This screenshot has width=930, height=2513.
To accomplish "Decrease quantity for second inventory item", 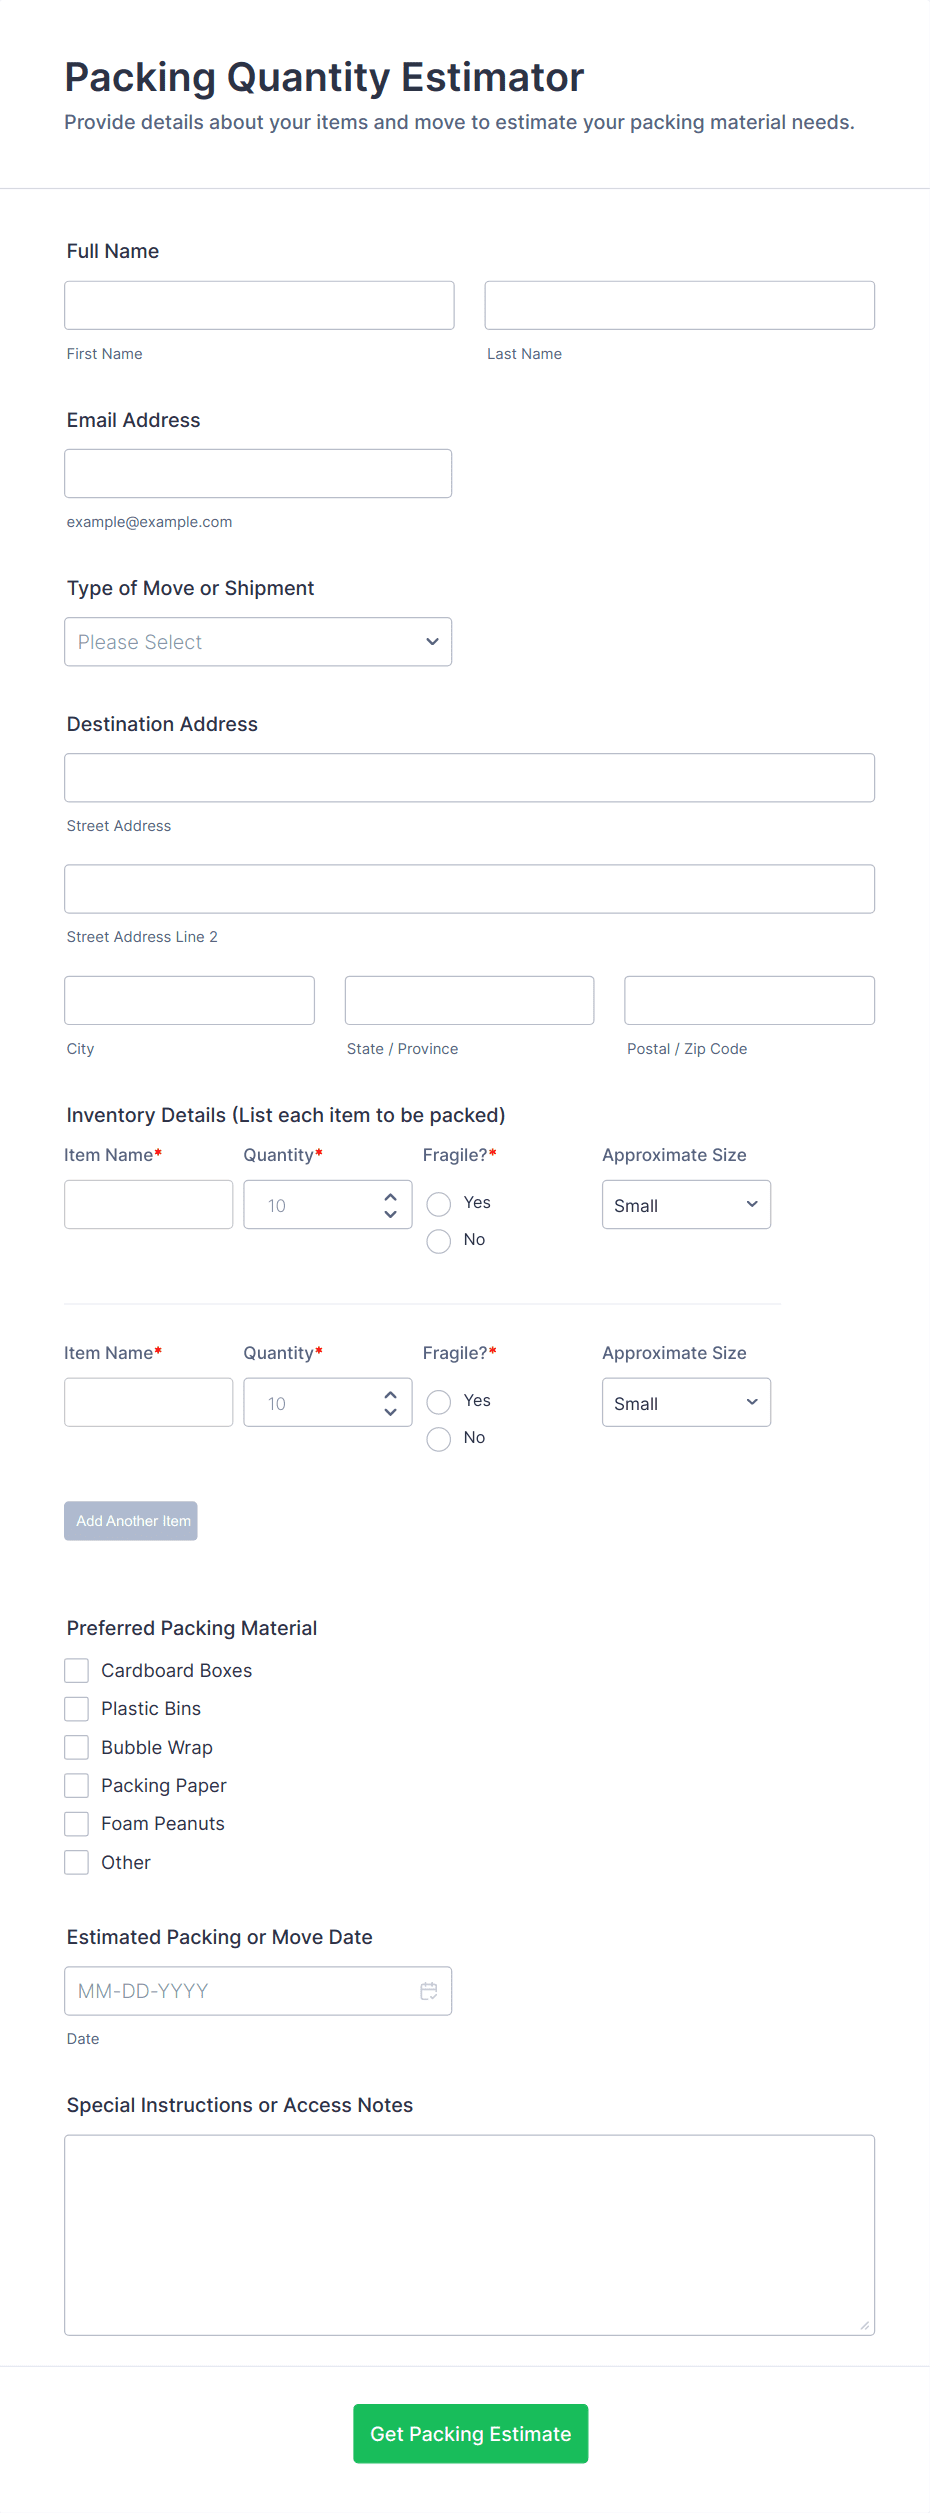I will coord(390,1412).
